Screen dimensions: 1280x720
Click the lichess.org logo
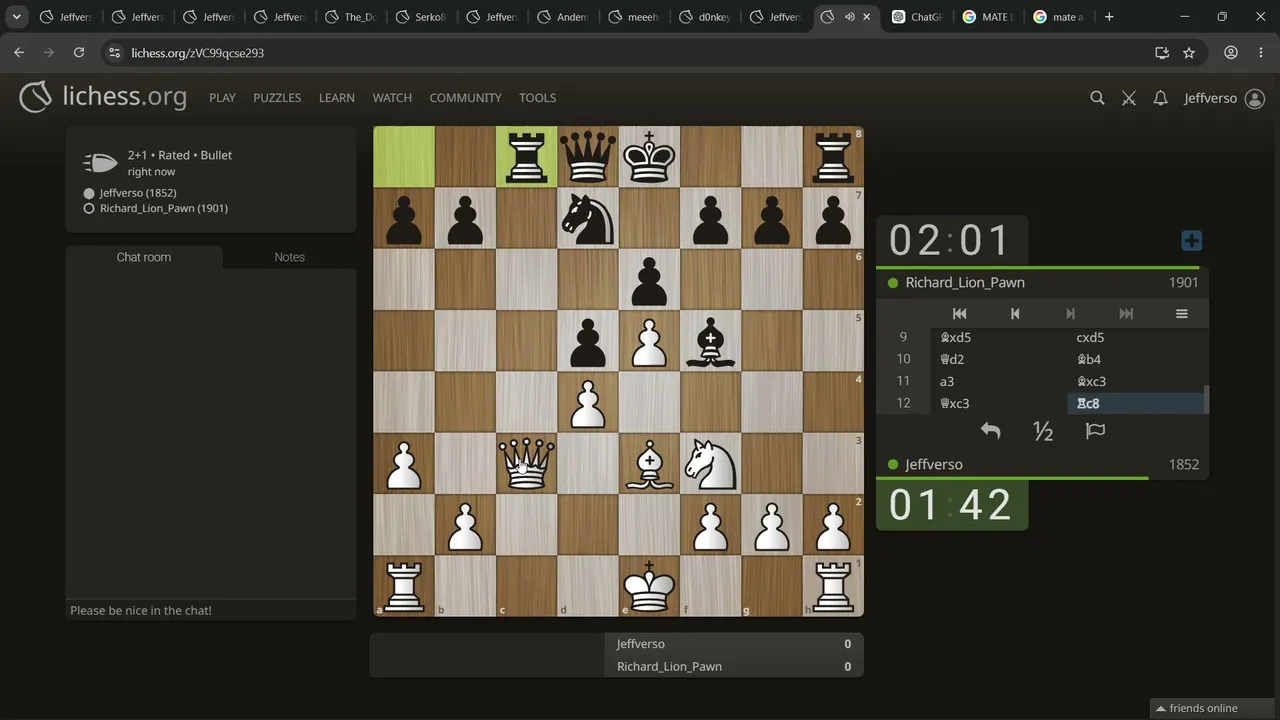(x=103, y=97)
